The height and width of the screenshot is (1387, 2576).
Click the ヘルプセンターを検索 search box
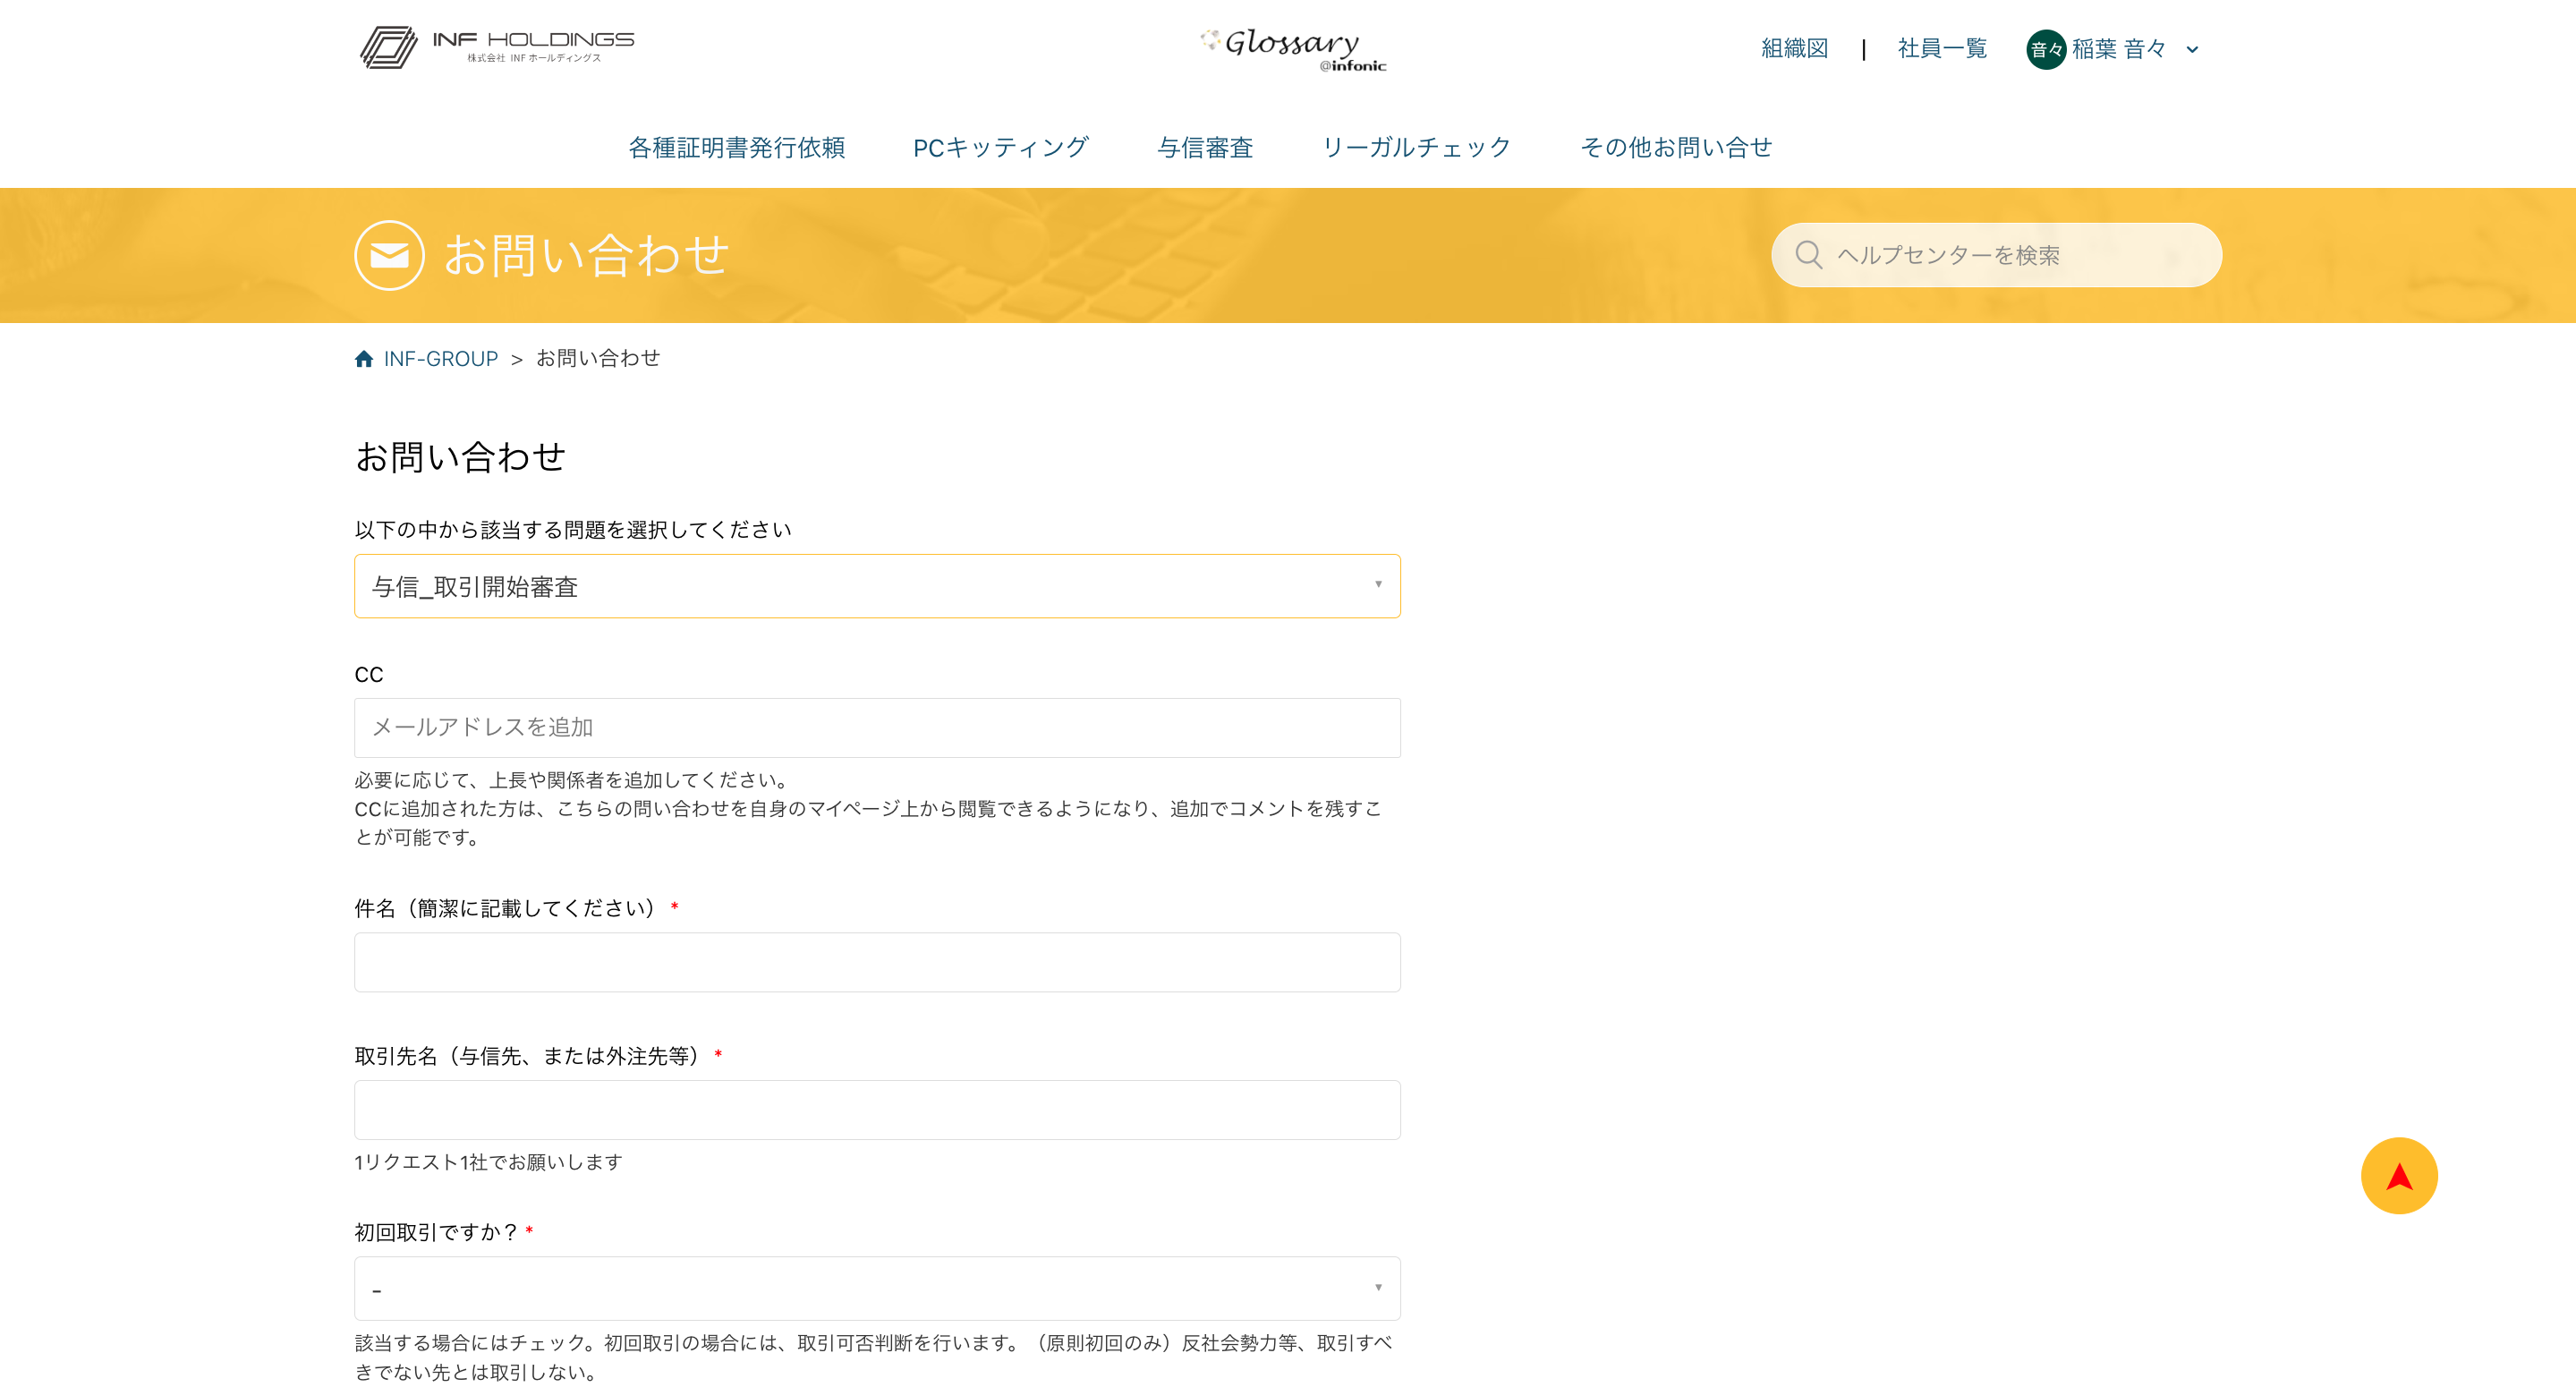click(x=1995, y=255)
